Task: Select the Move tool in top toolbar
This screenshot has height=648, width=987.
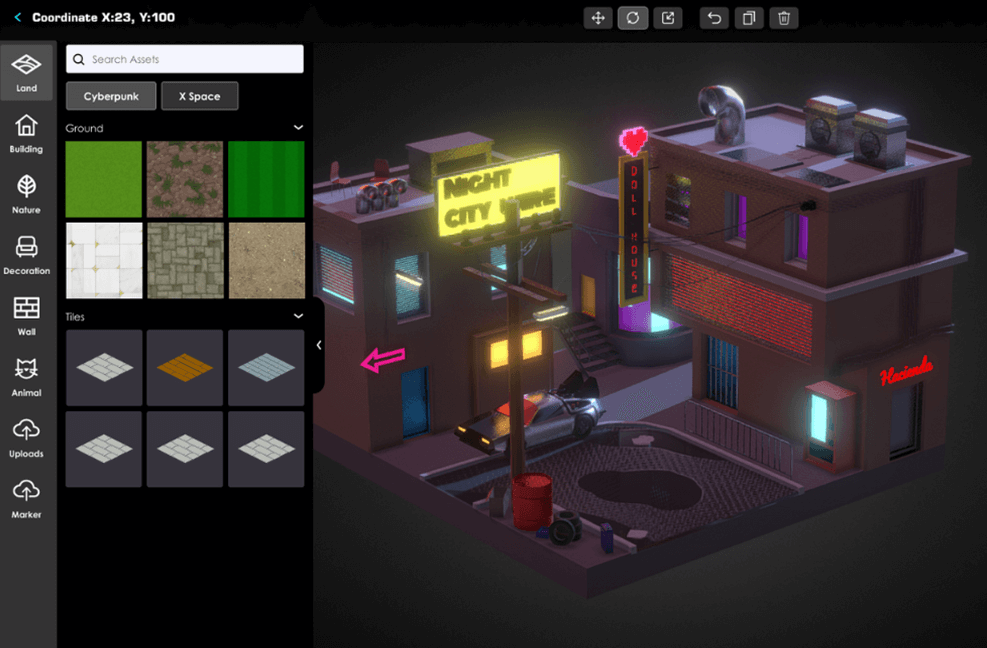Action: click(x=598, y=18)
